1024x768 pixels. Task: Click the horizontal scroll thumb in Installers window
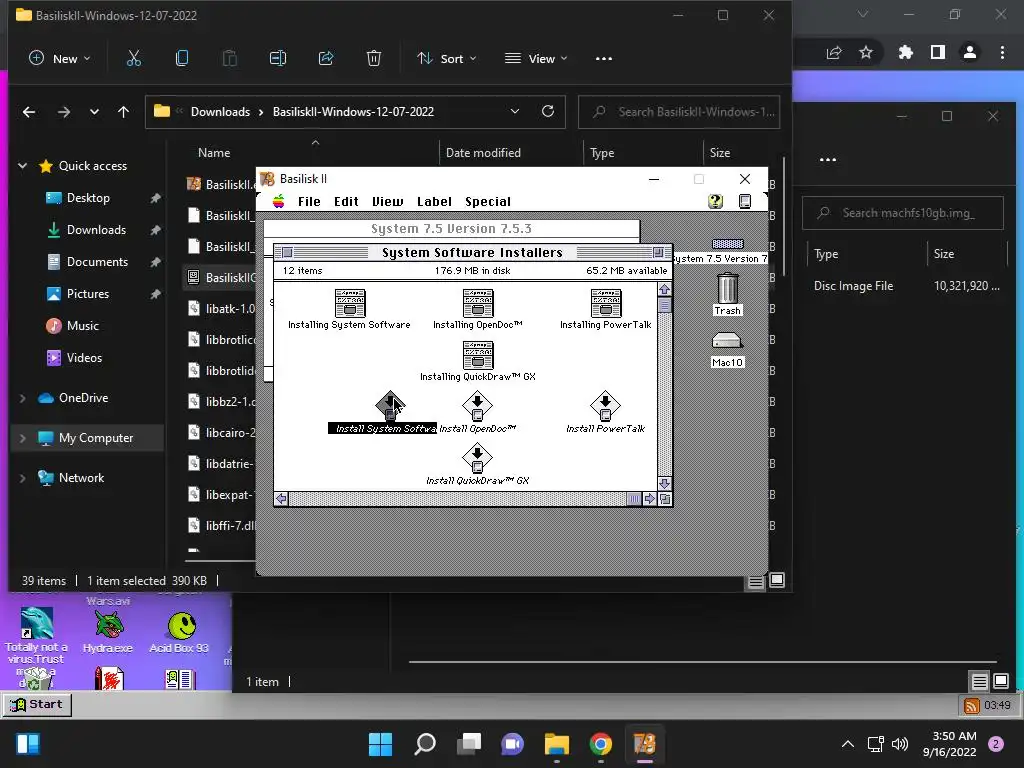pyautogui.click(x=633, y=499)
